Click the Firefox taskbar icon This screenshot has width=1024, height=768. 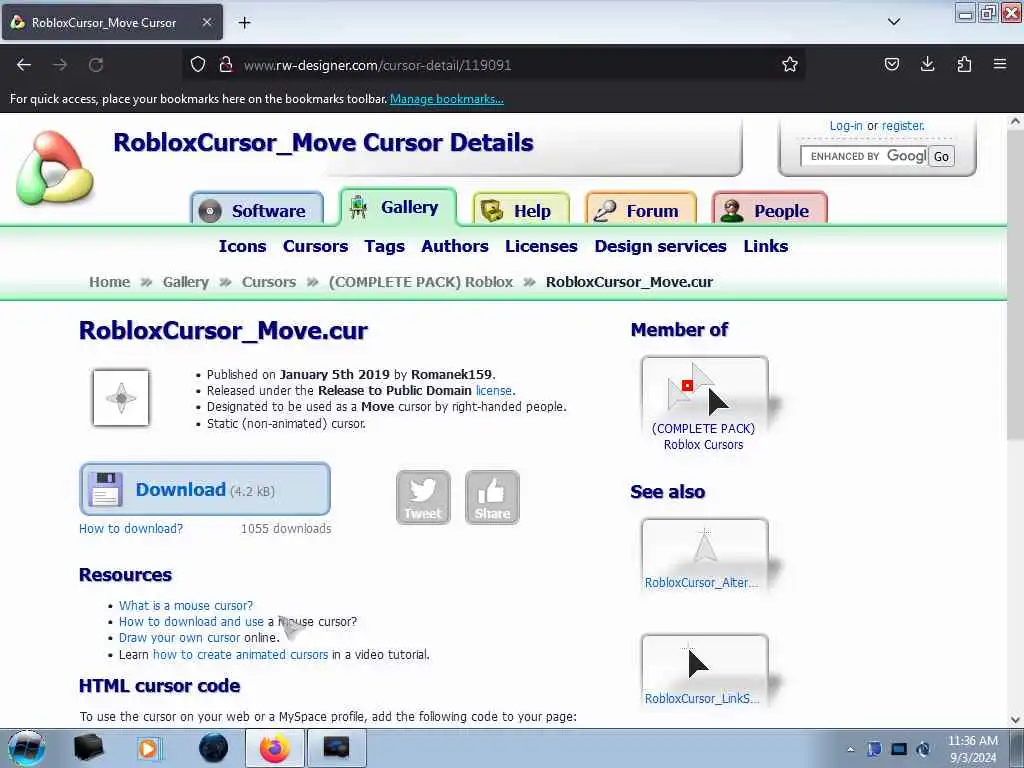click(x=274, y=748)
